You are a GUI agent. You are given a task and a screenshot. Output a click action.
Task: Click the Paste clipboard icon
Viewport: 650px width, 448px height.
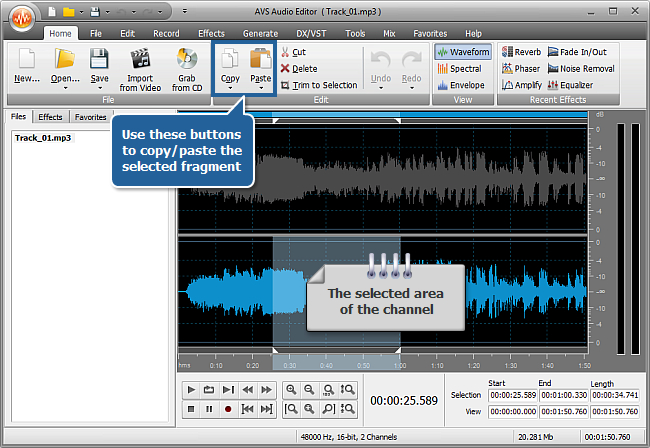coord(260,58)
